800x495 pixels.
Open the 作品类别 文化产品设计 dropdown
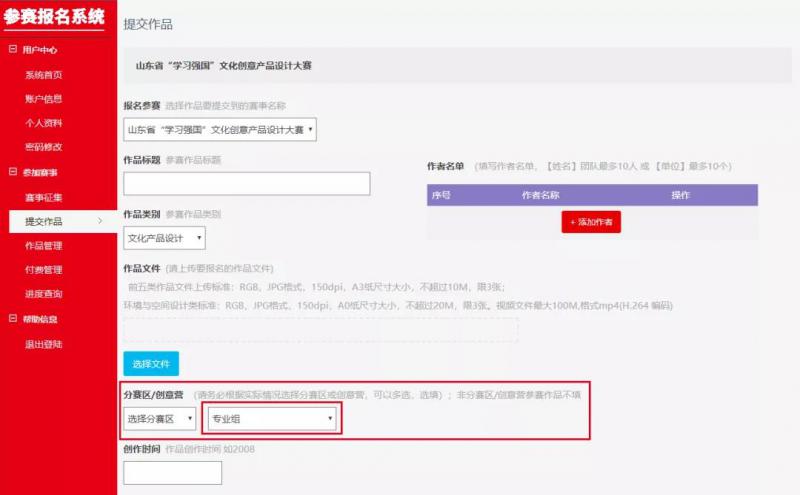click(x=164, y=238)
